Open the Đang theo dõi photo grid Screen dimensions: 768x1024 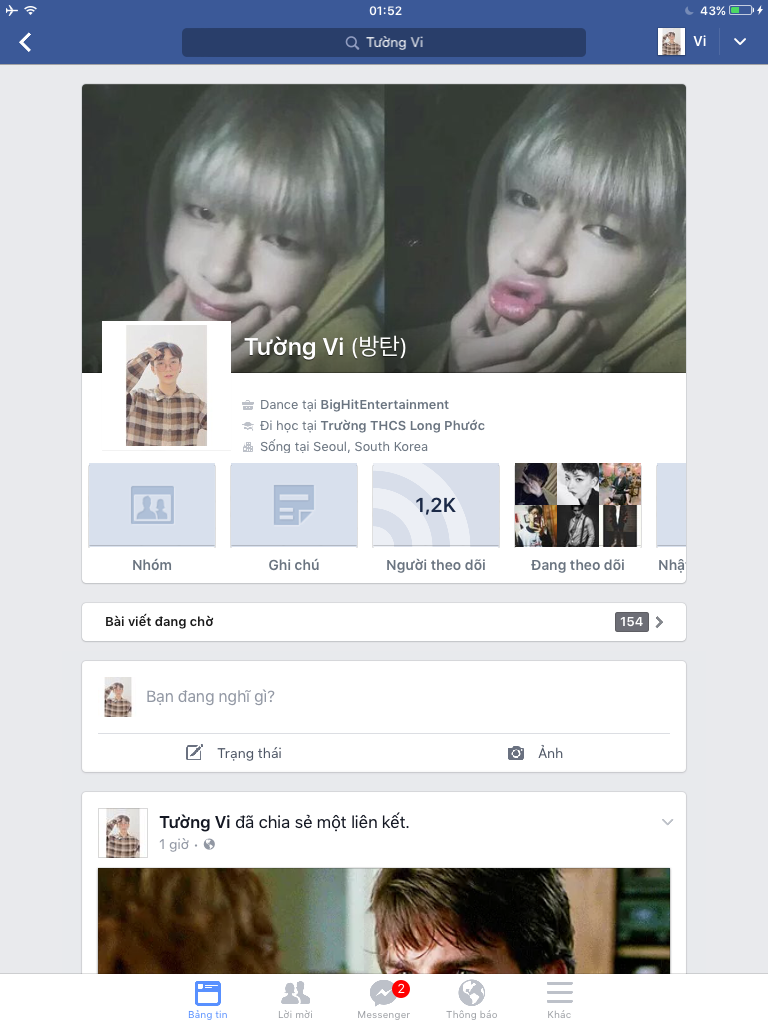point(578,518)
